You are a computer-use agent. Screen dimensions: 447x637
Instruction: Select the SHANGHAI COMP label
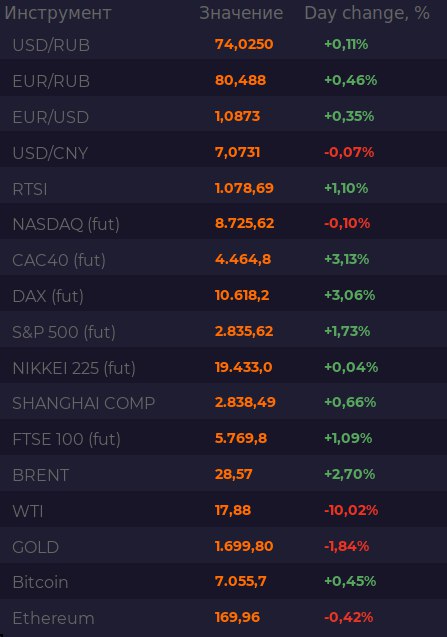click(84, 403)
